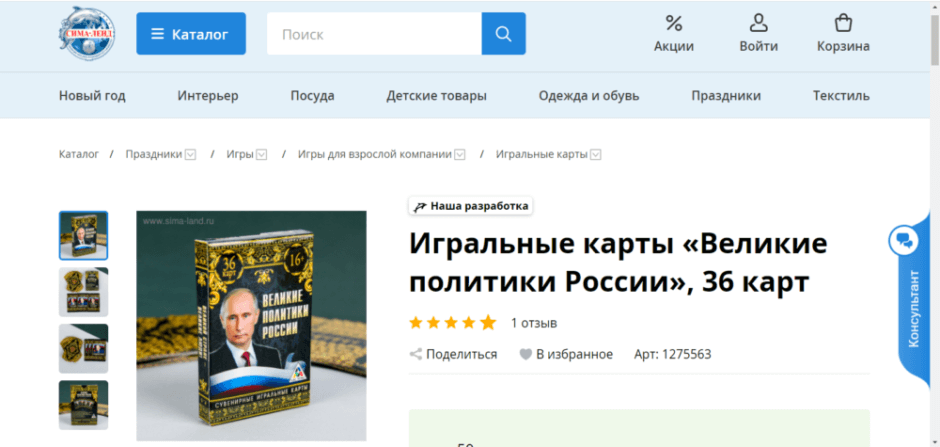Click the five-star rating

click(453, 323)
